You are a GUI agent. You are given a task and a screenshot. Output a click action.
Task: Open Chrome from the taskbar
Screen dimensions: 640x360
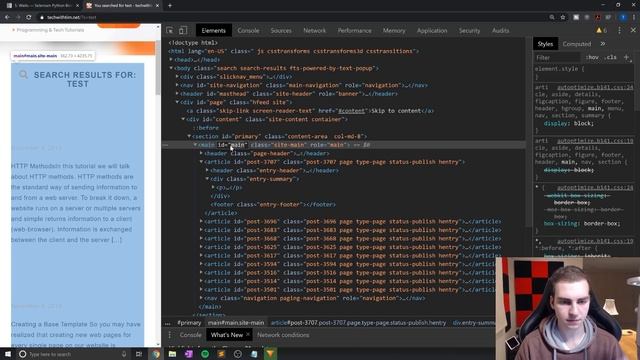(x=156, y=354)
